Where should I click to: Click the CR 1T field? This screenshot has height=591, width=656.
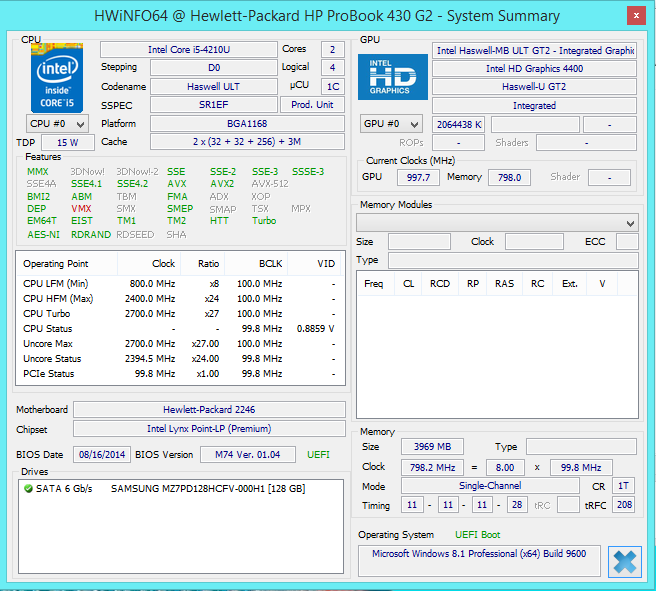point(623,486)
